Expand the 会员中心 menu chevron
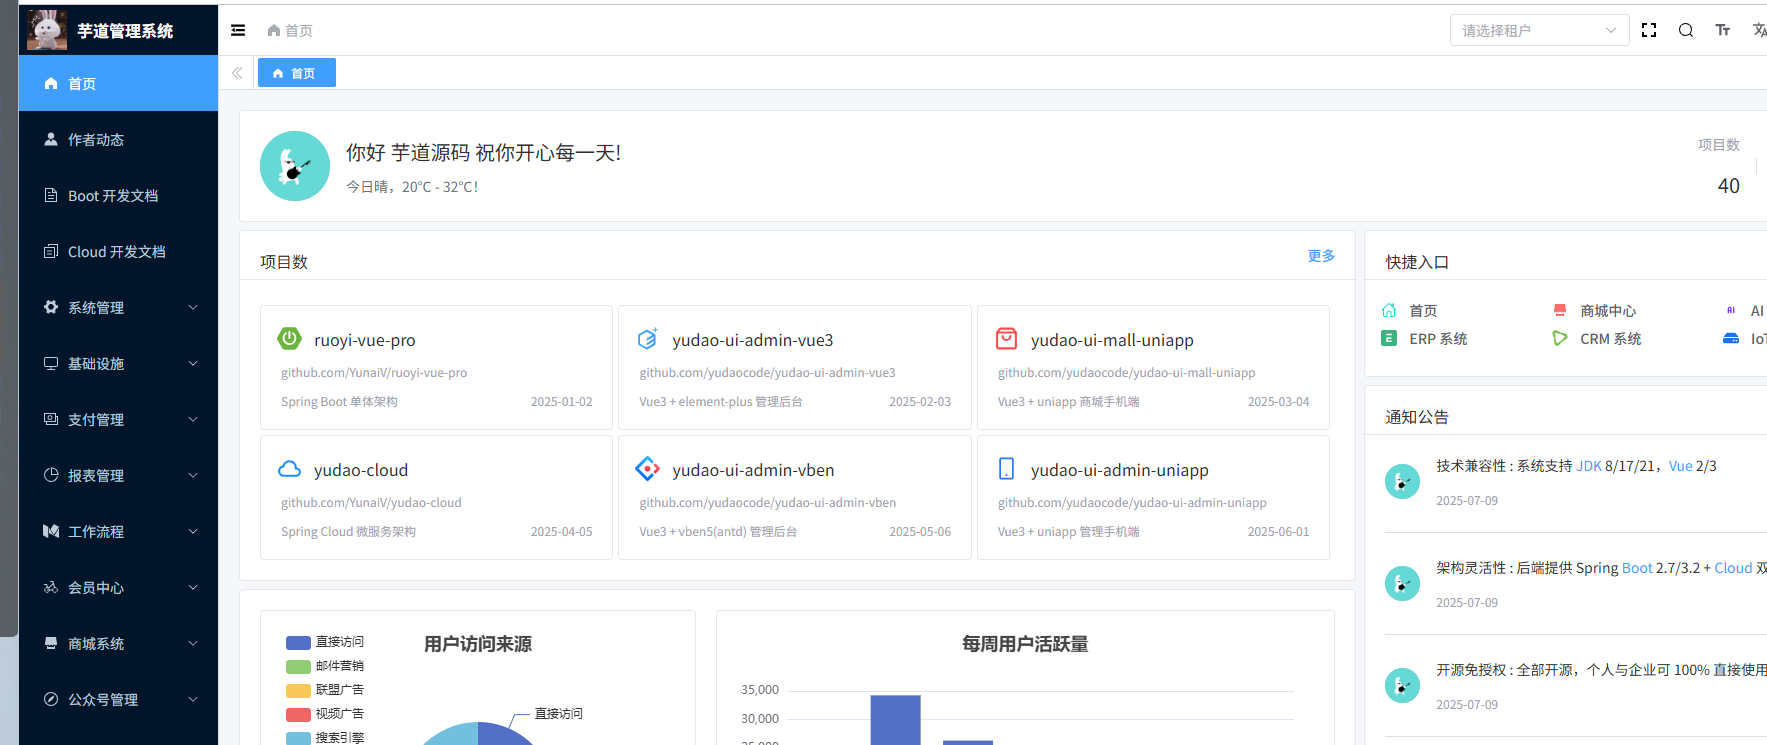Viewport: 1767px width, 745px height. tap(193, 587)
